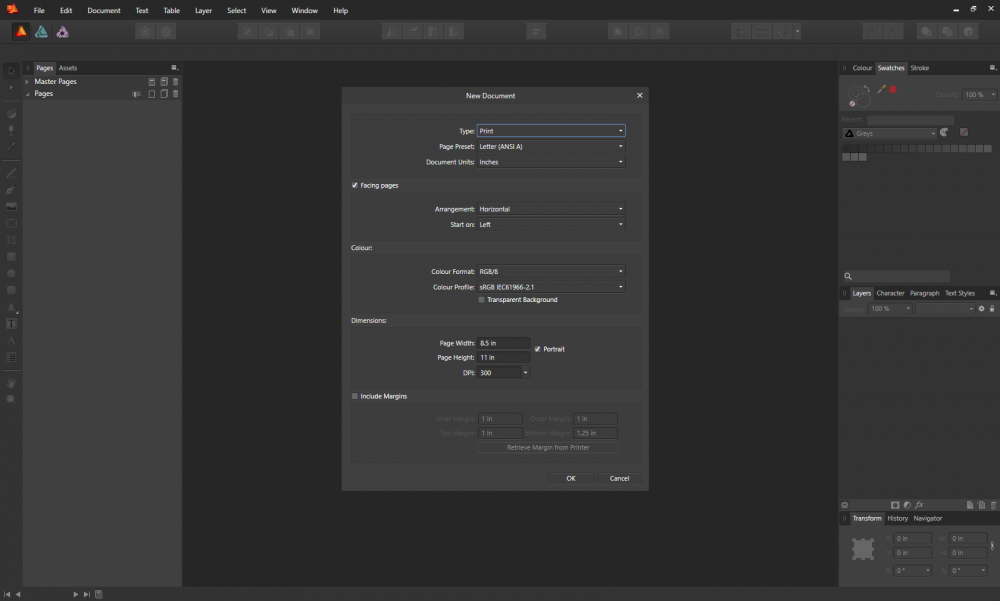Click the lock icon in the Layers panel
Image resolution: width=1000 pixels, height=601 pixels.
992,309
